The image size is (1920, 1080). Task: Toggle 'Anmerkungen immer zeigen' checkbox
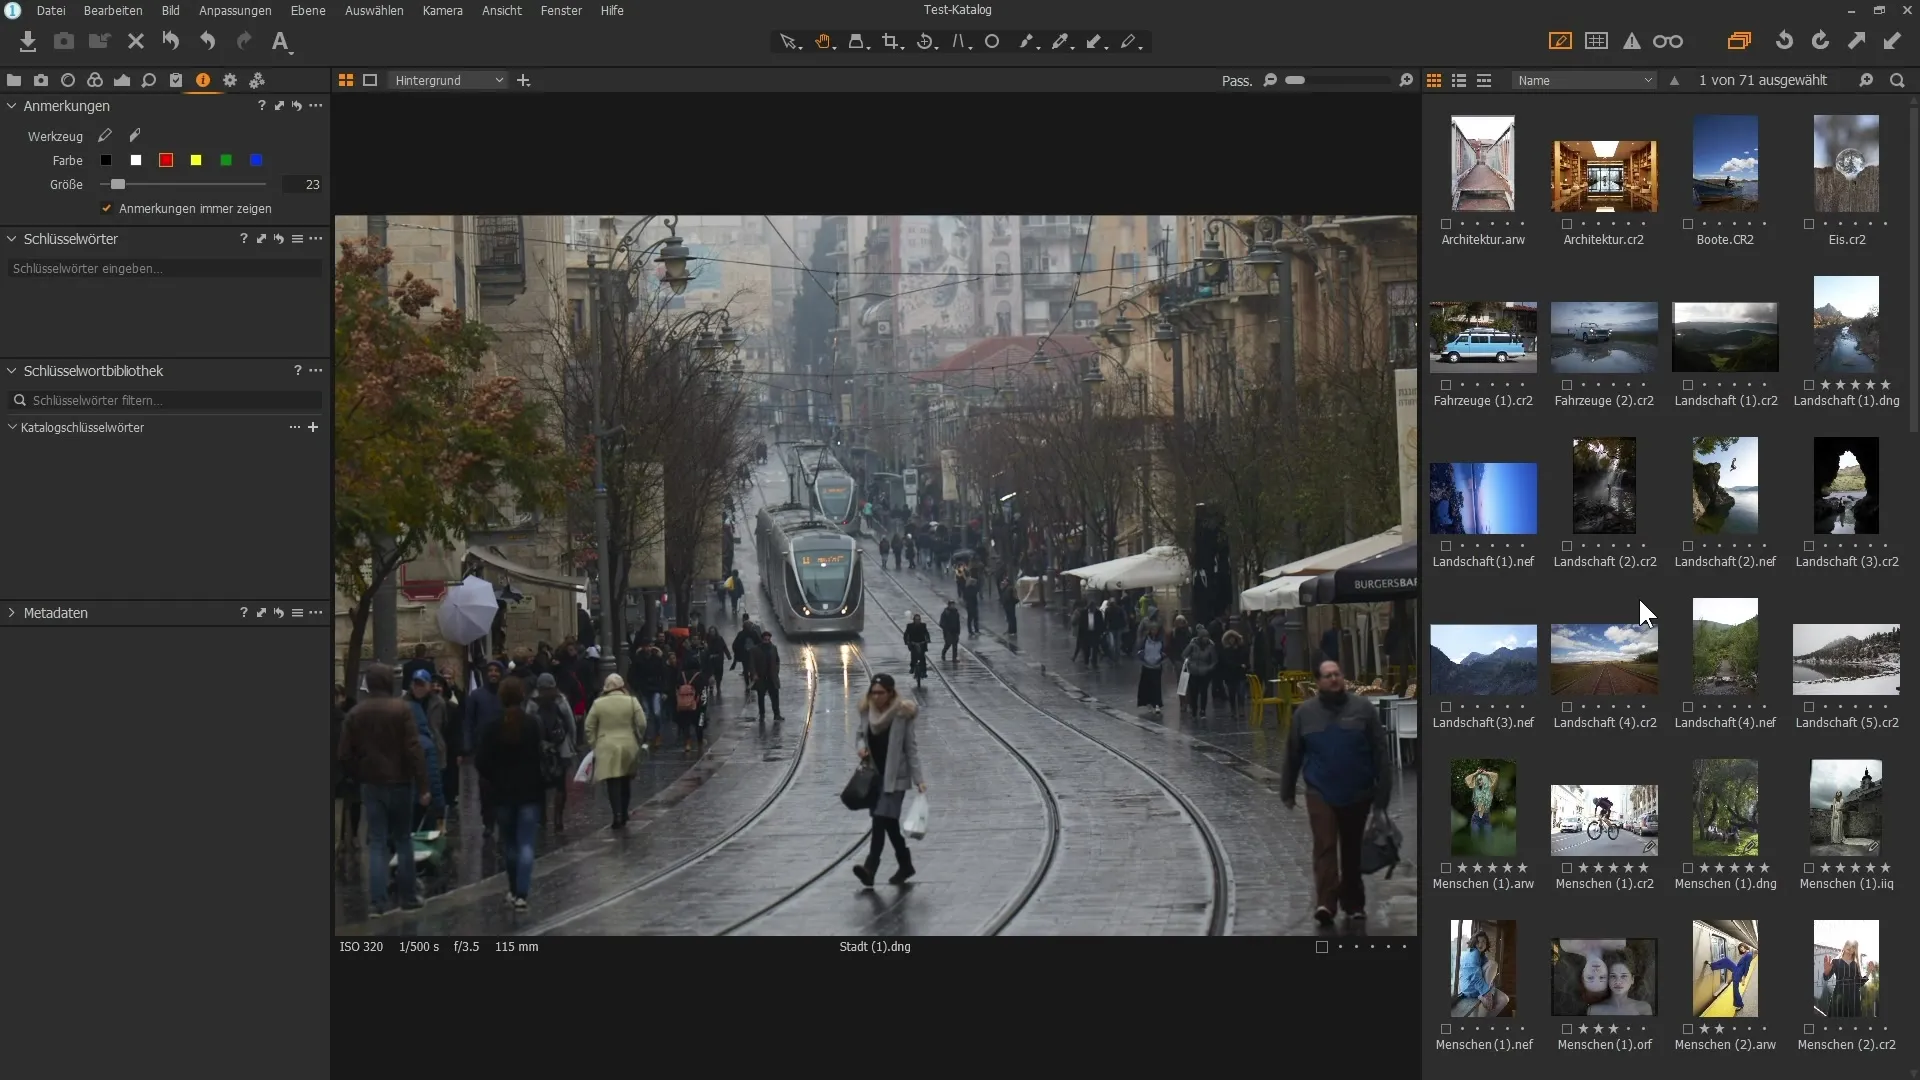tap(106, 208)
